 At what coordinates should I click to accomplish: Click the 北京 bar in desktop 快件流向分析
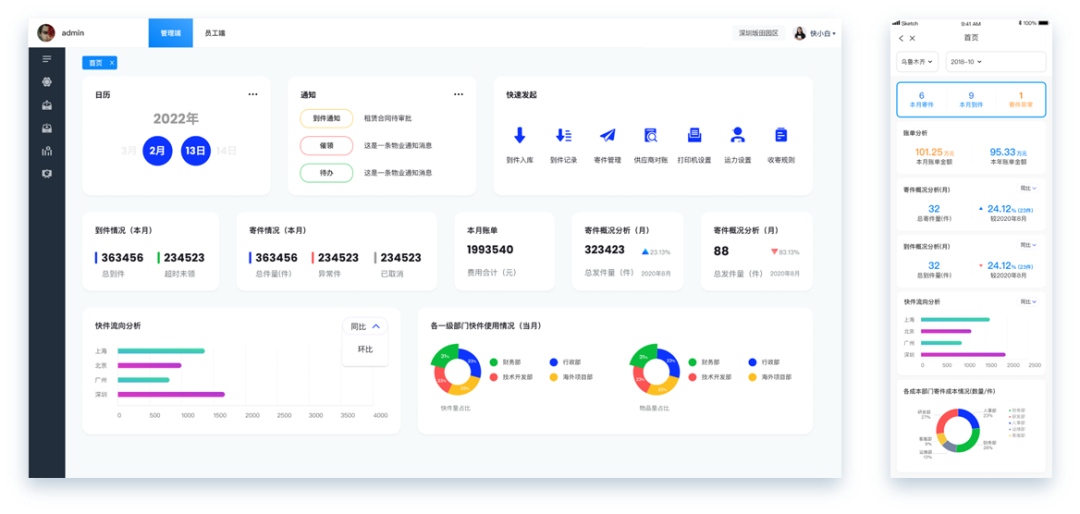(149, 365)
